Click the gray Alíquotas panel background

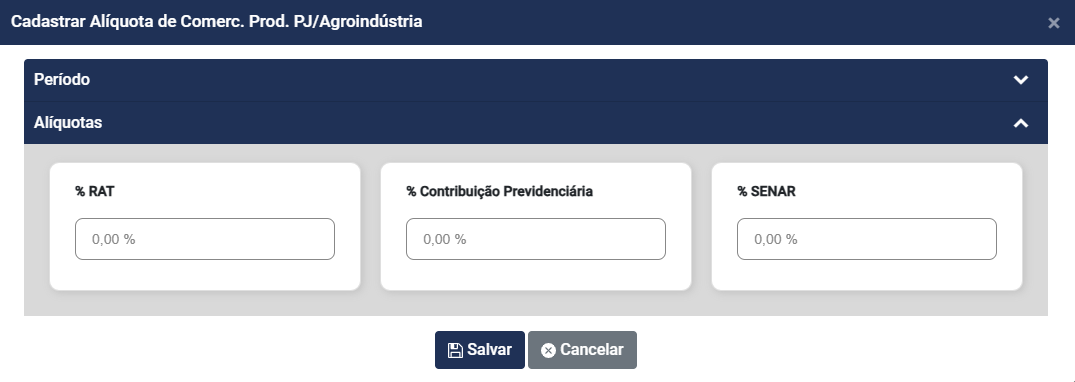coord(535,303)
